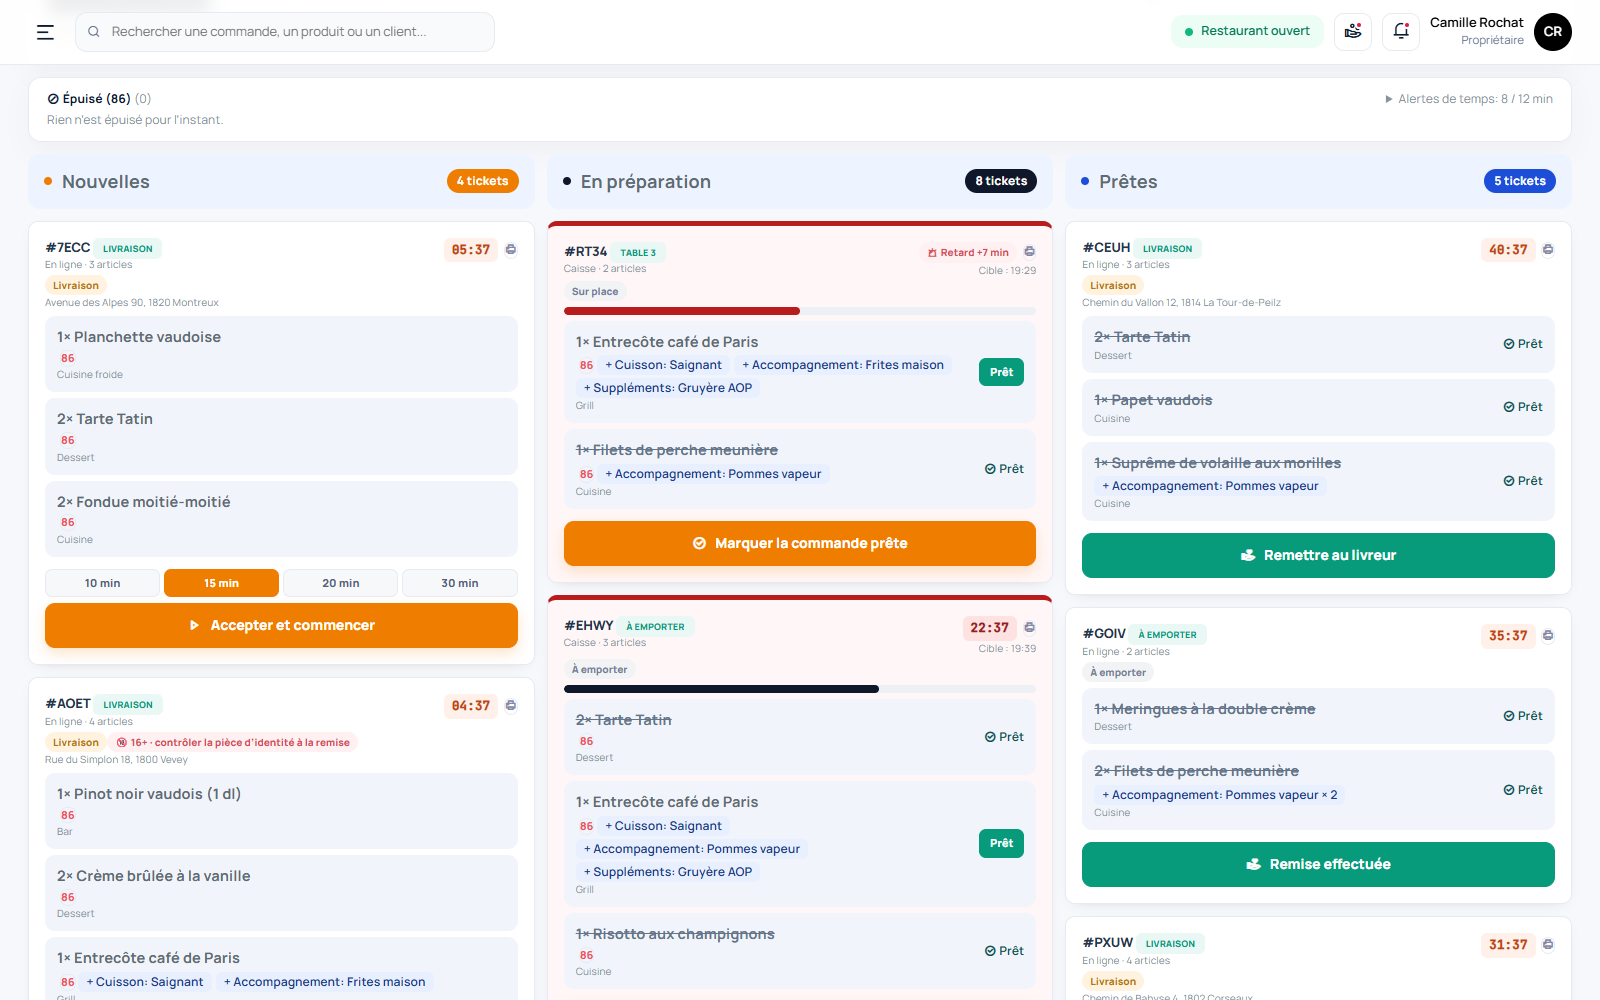Viewport: 1600px width, 1000px height.
Task: Click the service mode icon beside Restaurant ouvert
Action: click(x=1353, y=32)
